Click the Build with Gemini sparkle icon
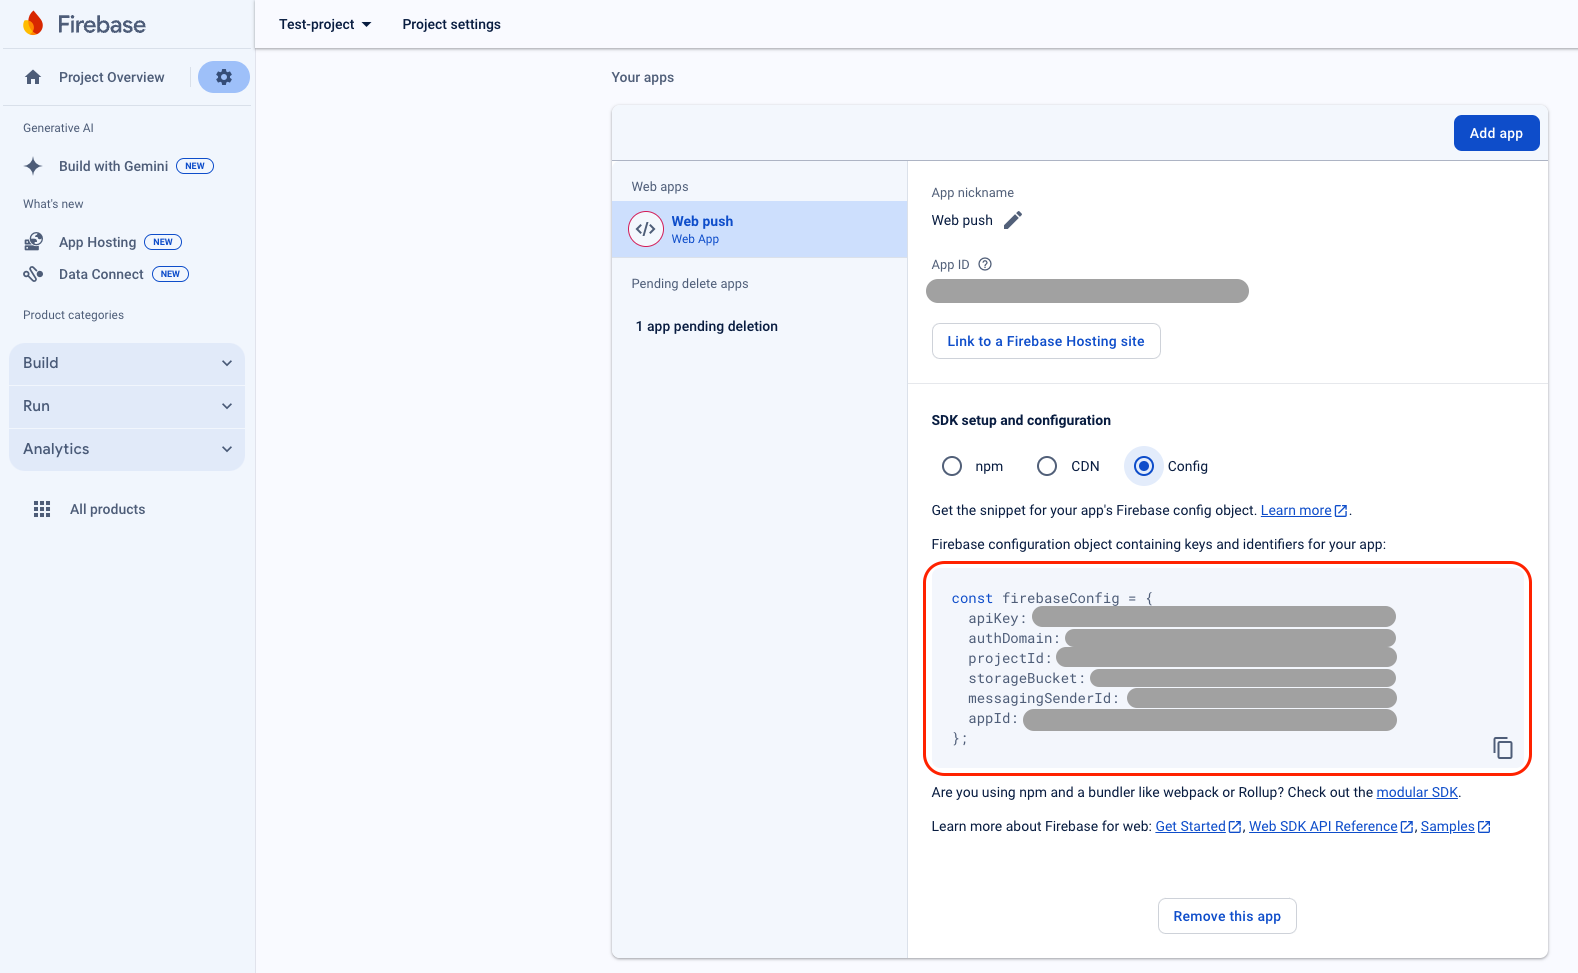The image size is (1578, 973). tap(33, 166)
